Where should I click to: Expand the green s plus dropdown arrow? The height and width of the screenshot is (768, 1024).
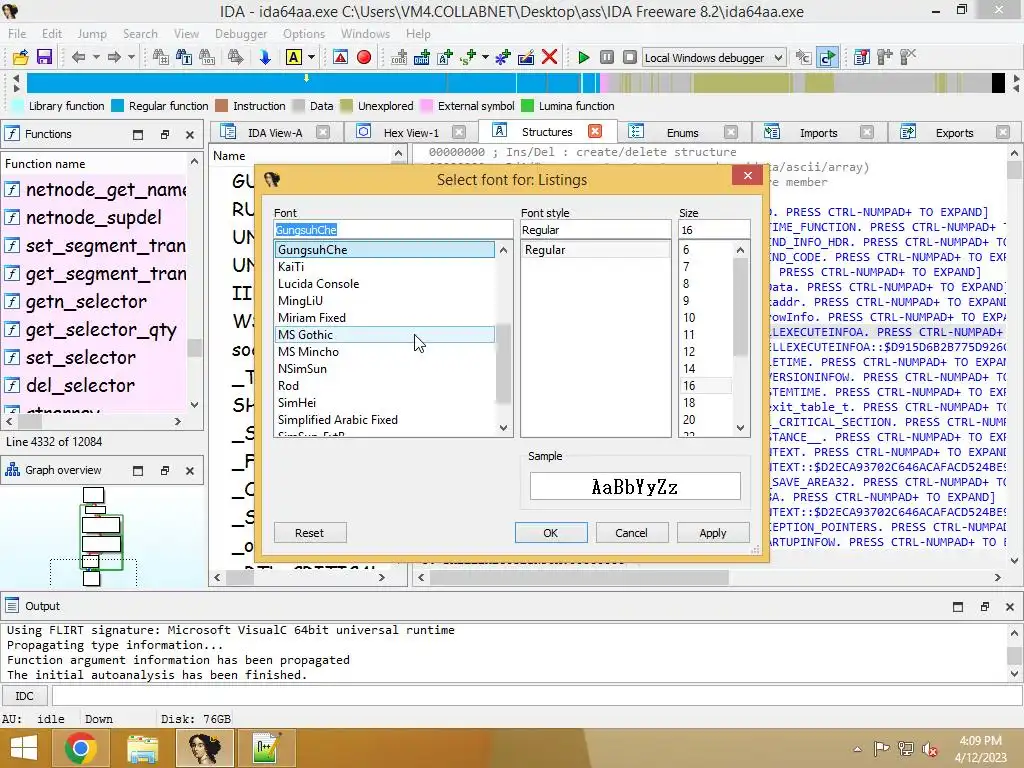coord(485,57)
